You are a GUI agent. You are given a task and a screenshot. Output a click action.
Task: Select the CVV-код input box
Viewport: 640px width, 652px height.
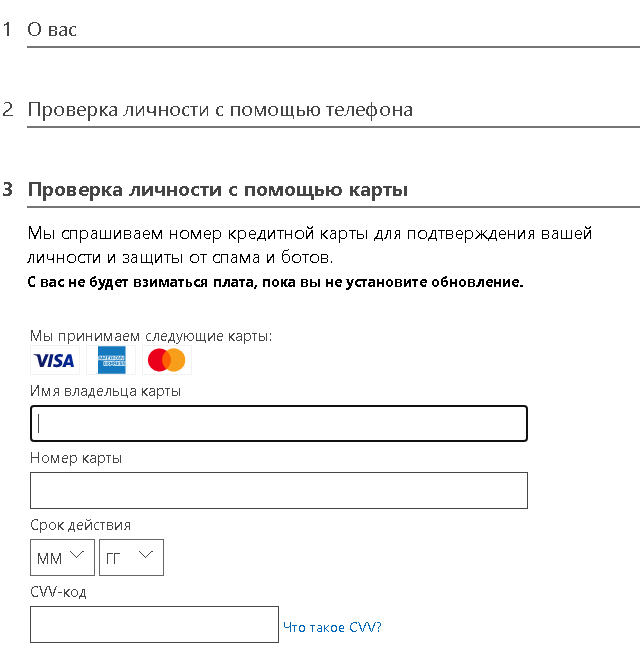click(154, 625)
